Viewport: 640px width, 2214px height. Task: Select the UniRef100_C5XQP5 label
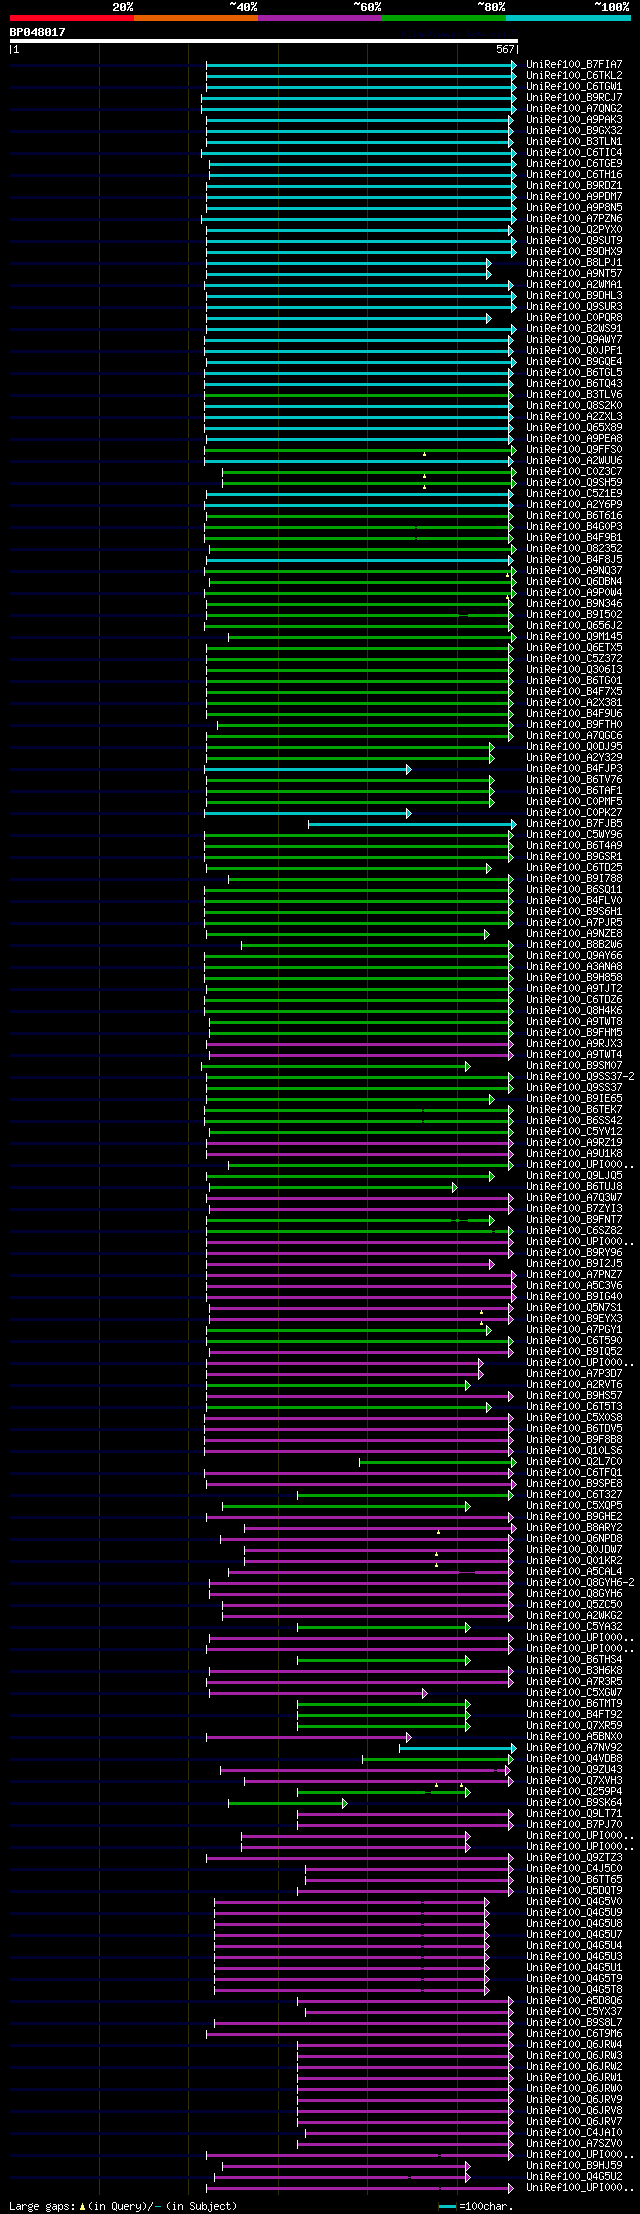coord(574,1505)
